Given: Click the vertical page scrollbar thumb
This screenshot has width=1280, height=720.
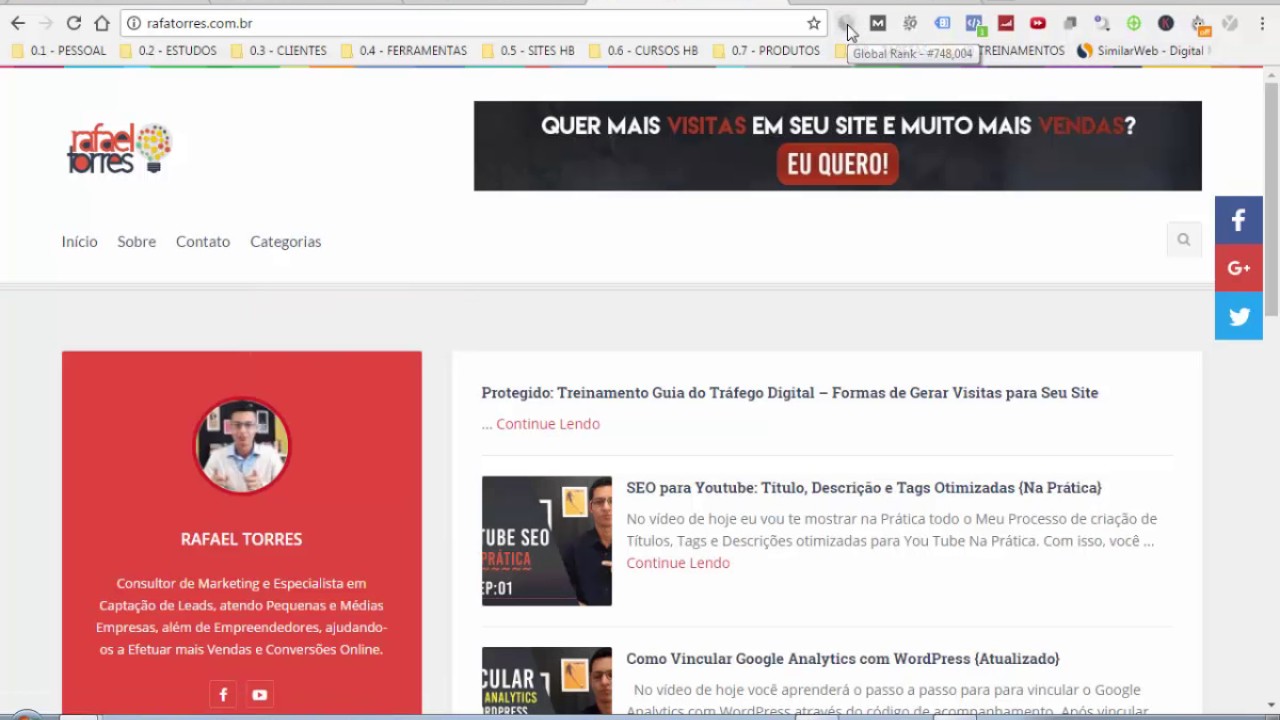Looking at the screenshot, I should coord(1271,200).
